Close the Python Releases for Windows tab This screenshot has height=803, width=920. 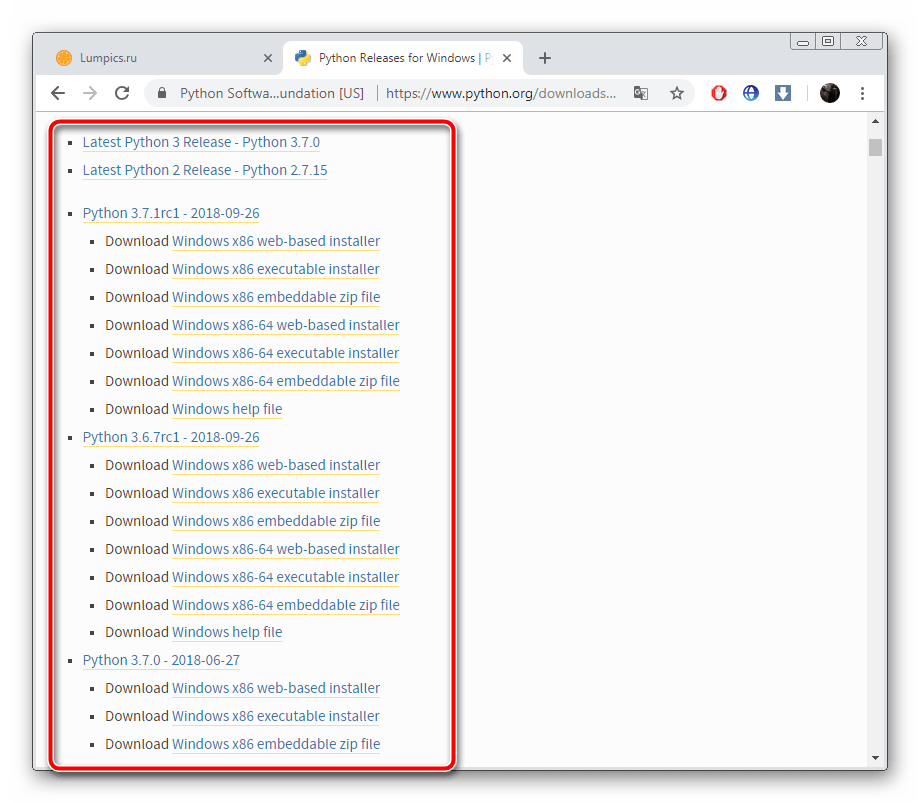pyautogui.click(x=507, y=58)
